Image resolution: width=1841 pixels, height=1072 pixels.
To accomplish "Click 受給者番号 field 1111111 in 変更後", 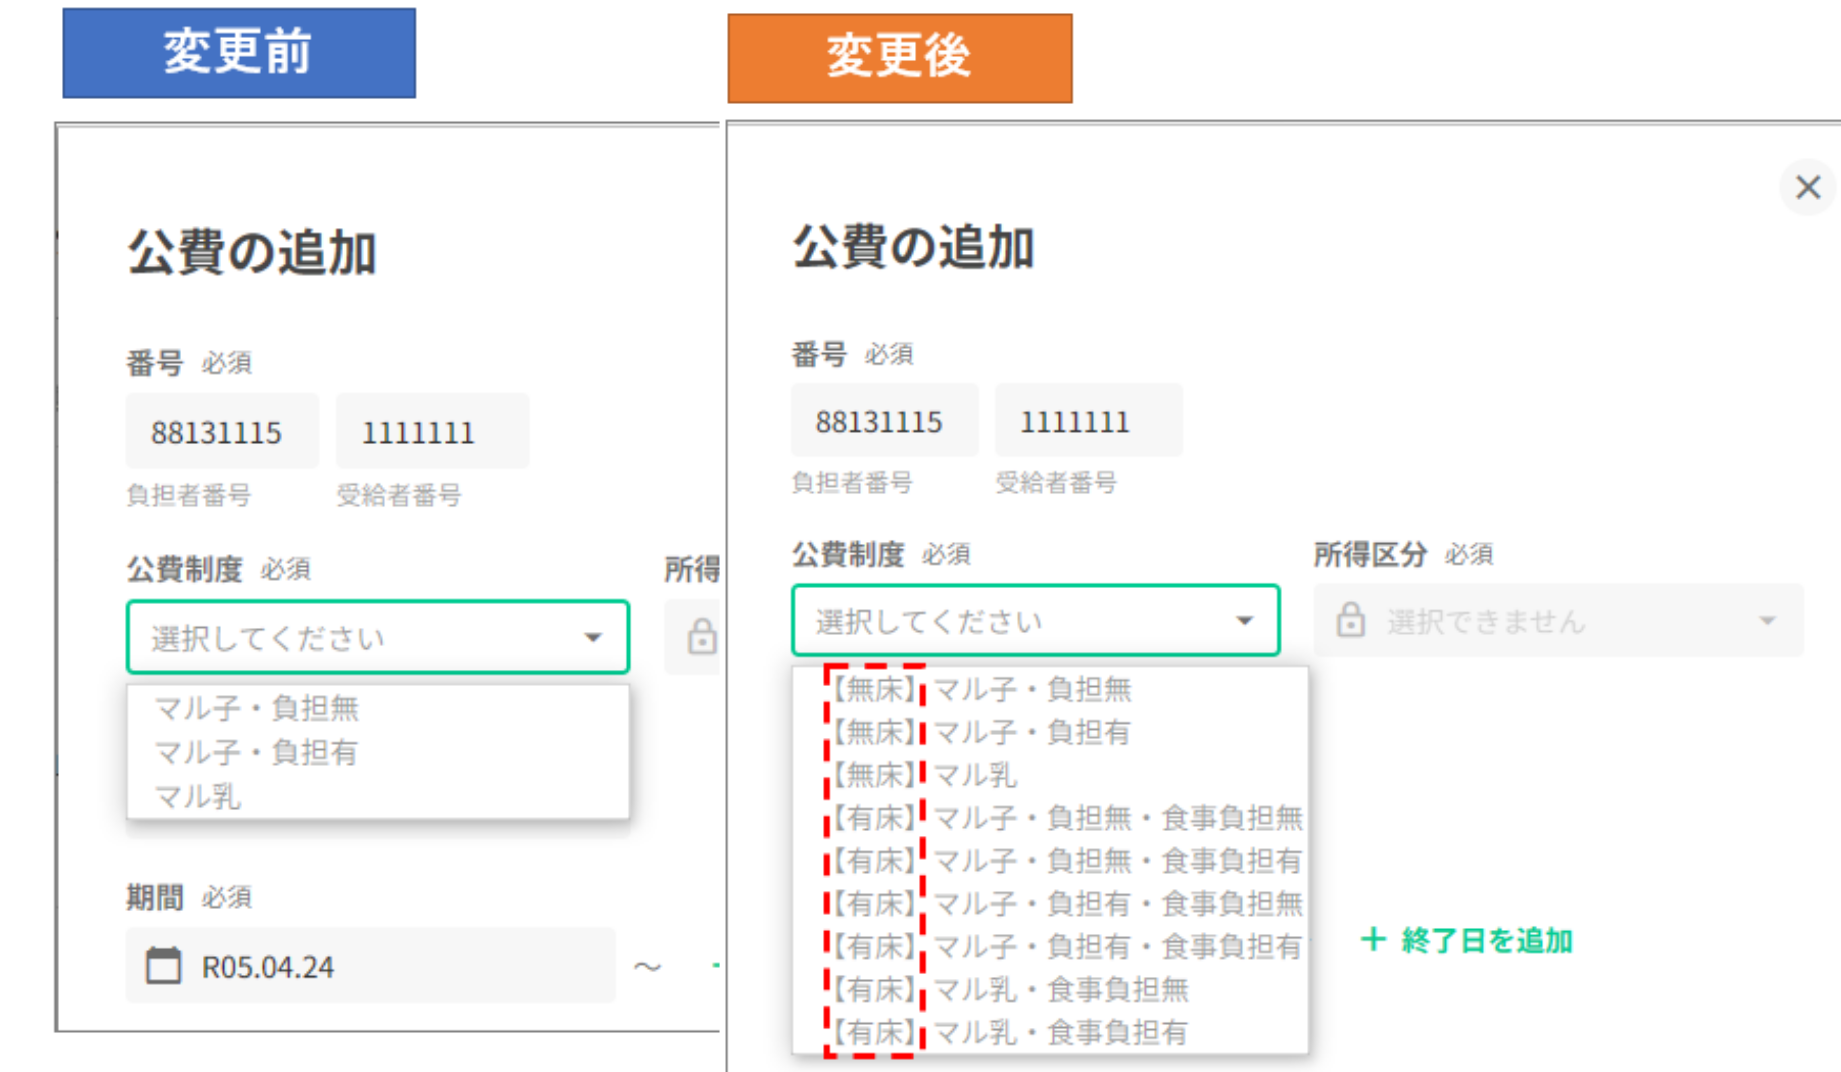I will (1088, 420).
